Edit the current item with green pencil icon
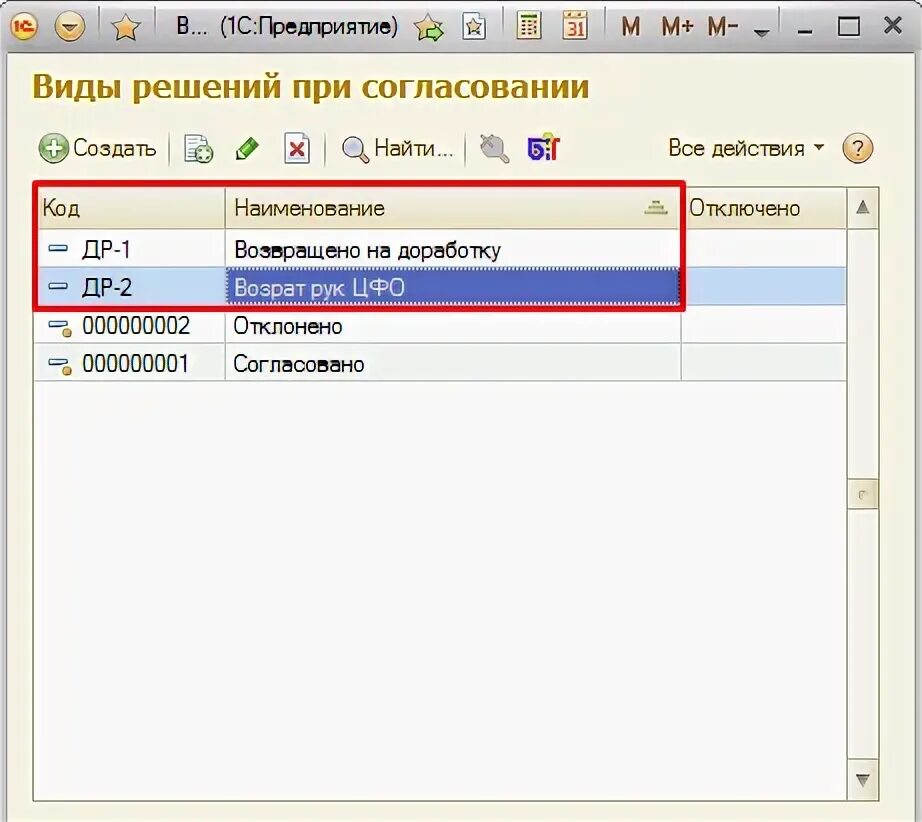922x822 pixels. 247,148
